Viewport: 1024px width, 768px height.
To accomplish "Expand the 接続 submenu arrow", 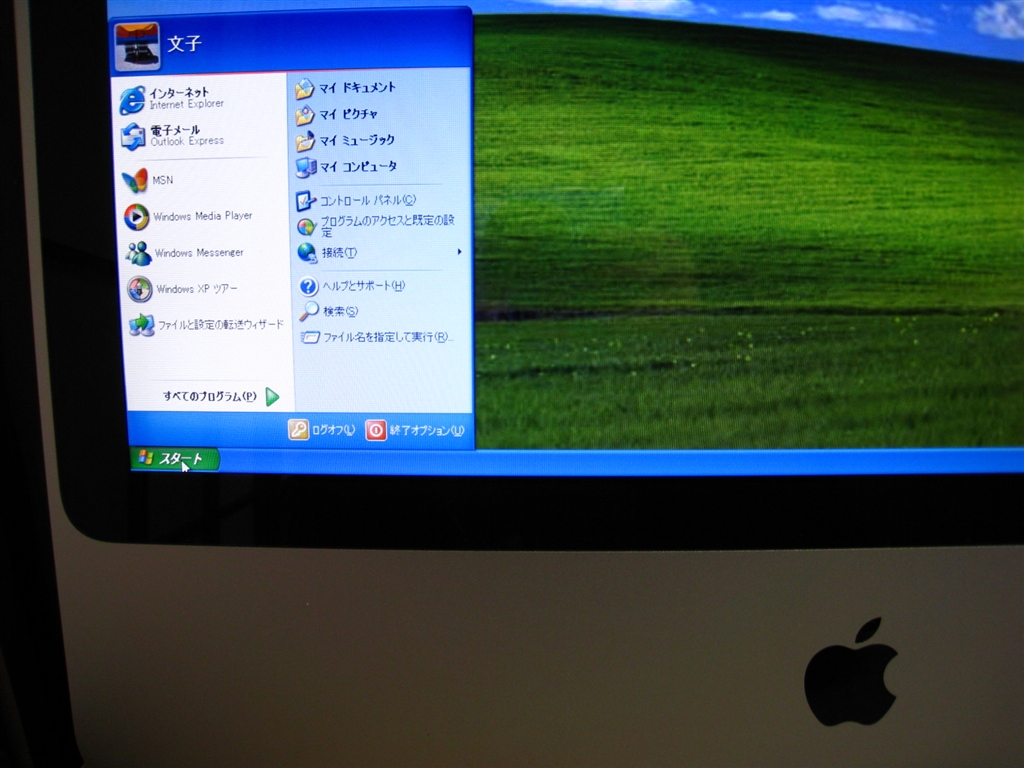I will pos(460,251).
